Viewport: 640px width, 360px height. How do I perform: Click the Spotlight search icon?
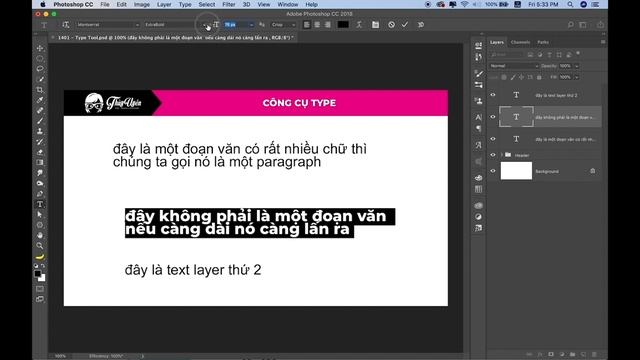pyautogui.click(x=570, y=4)
